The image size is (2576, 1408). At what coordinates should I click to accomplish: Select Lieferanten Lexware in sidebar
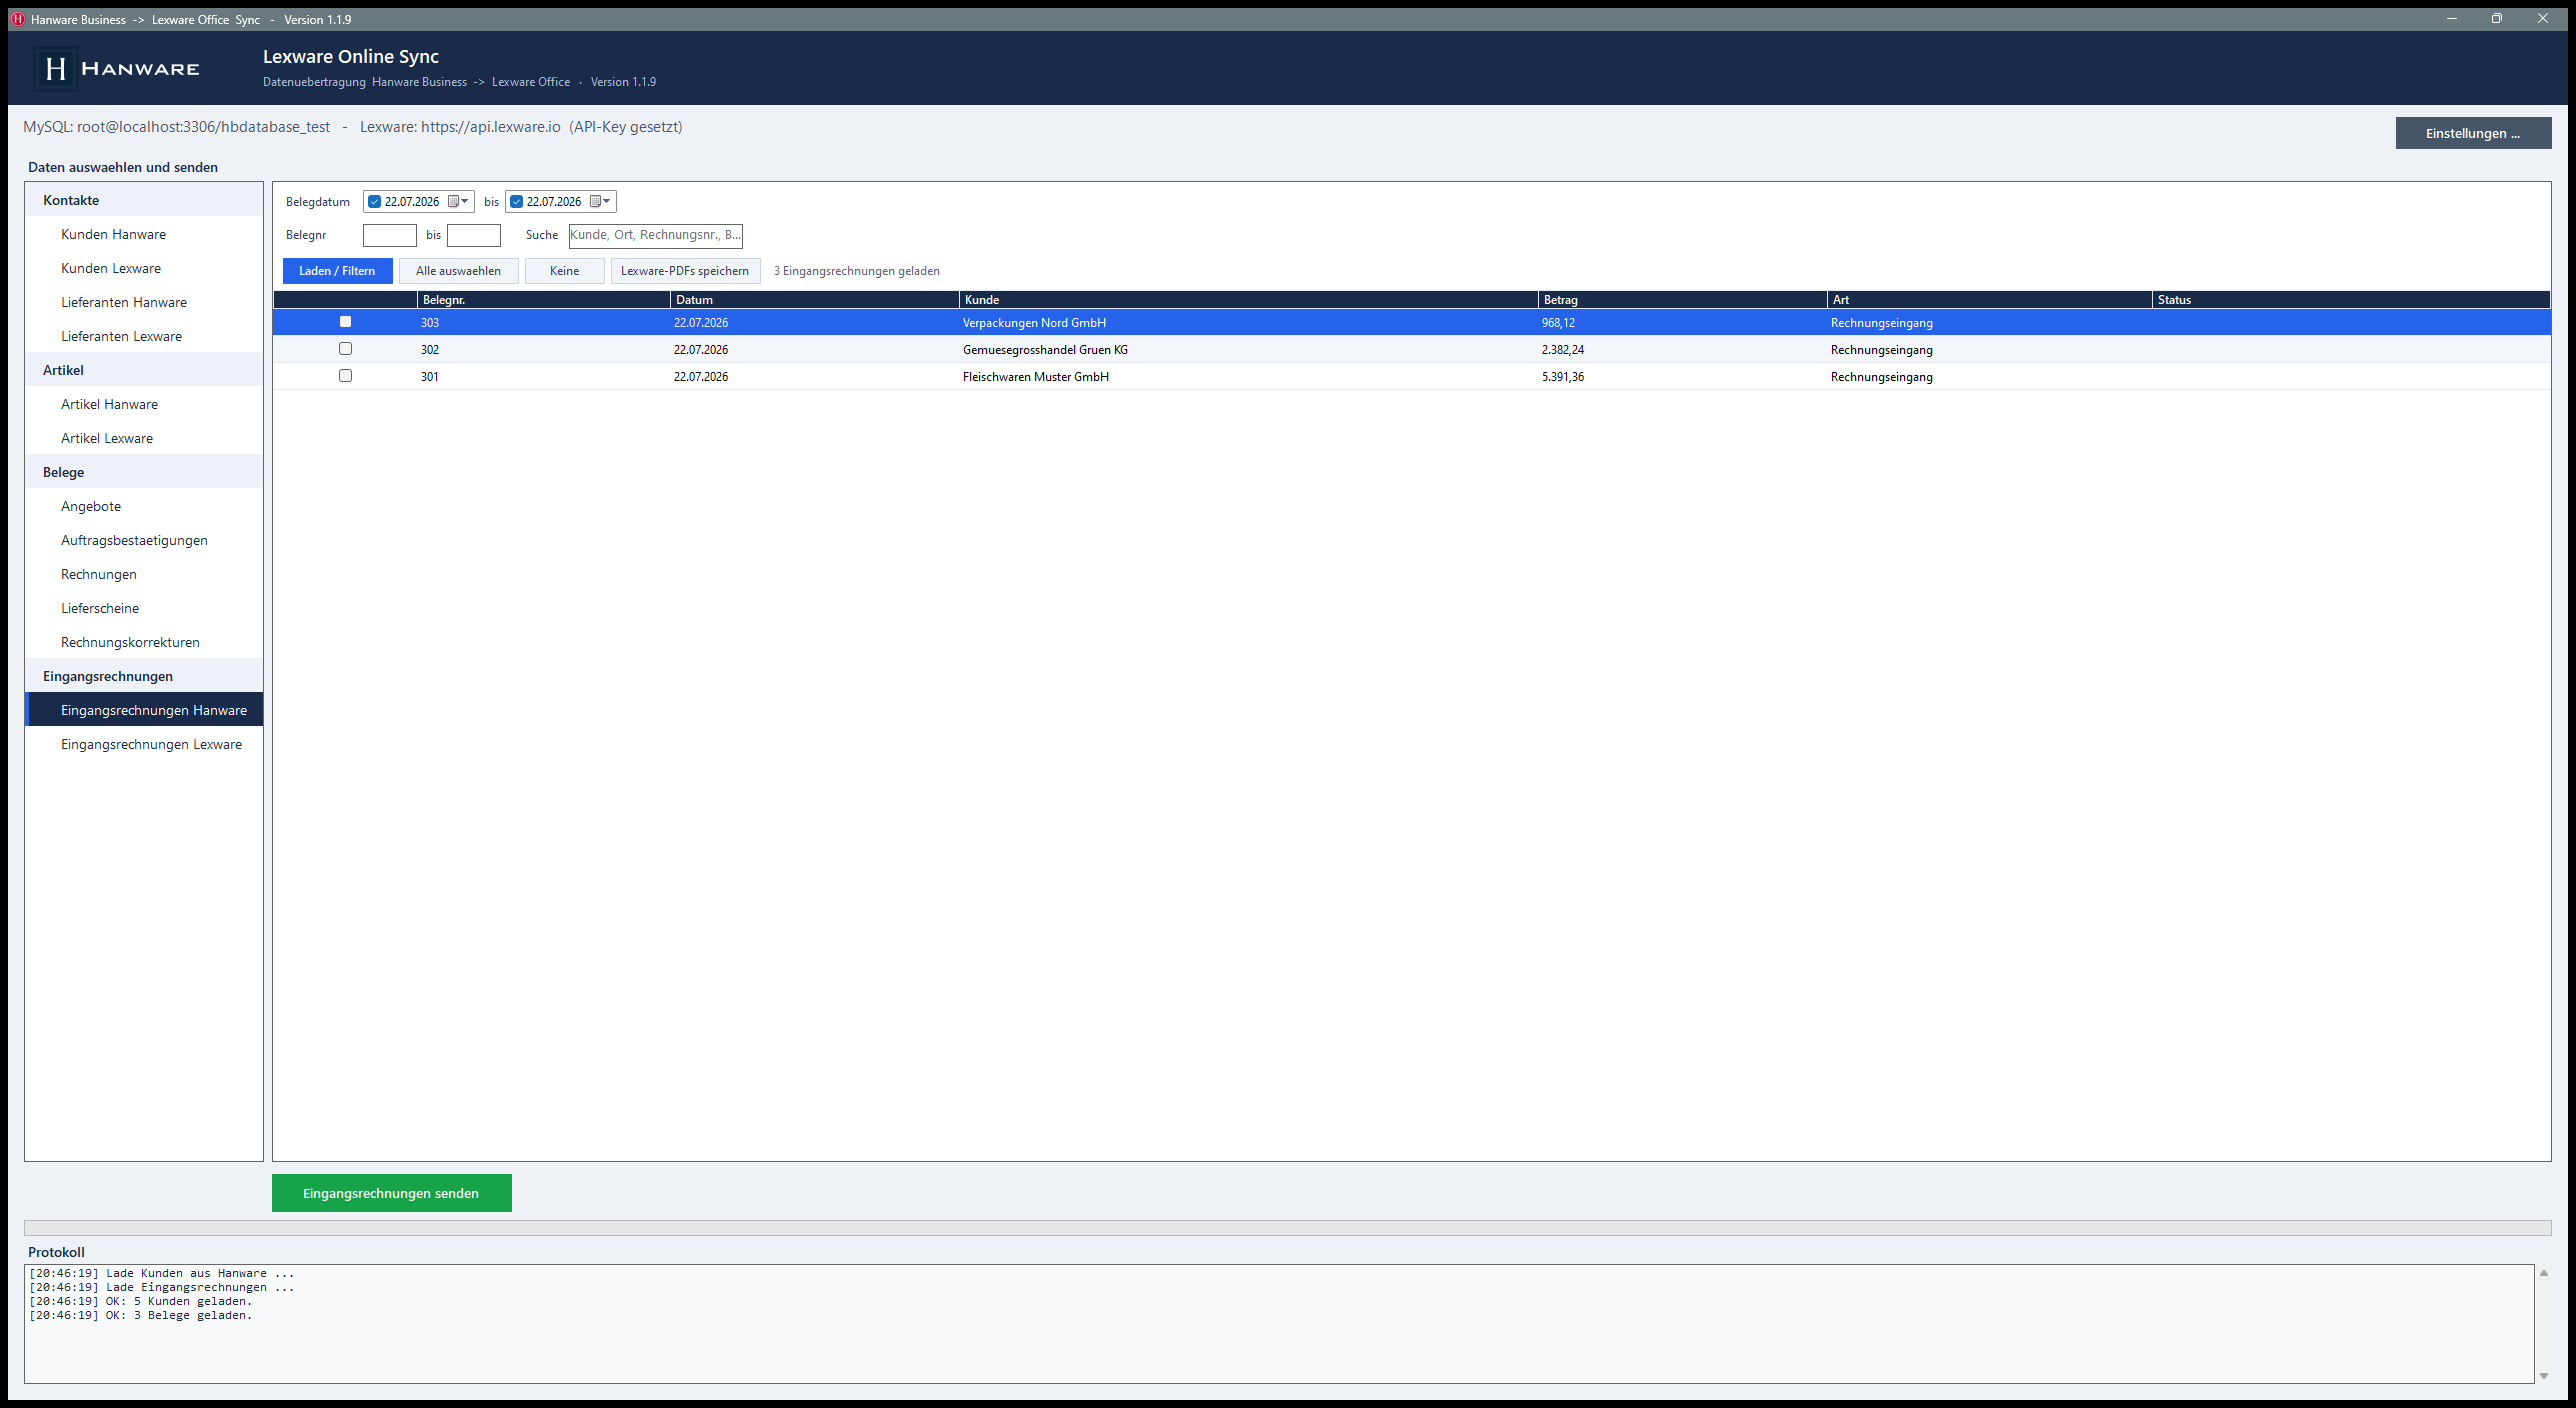coord(144,336)
